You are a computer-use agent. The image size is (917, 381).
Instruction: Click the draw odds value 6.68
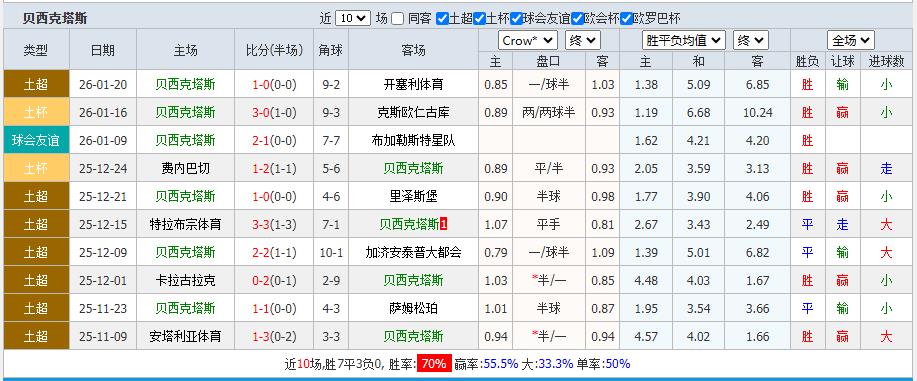click(x=699, y=112)
